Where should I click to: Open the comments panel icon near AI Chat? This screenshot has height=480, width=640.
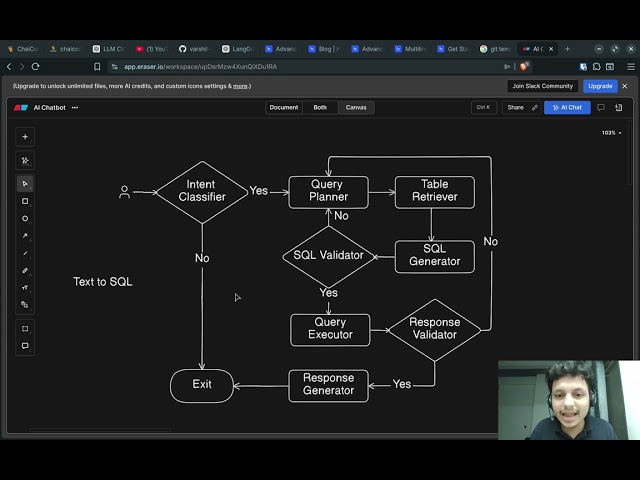tap(601, 107)
